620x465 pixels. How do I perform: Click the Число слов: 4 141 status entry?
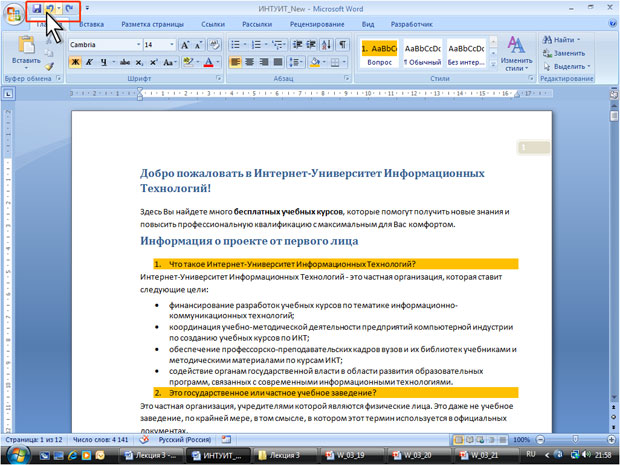pos(101,439)
